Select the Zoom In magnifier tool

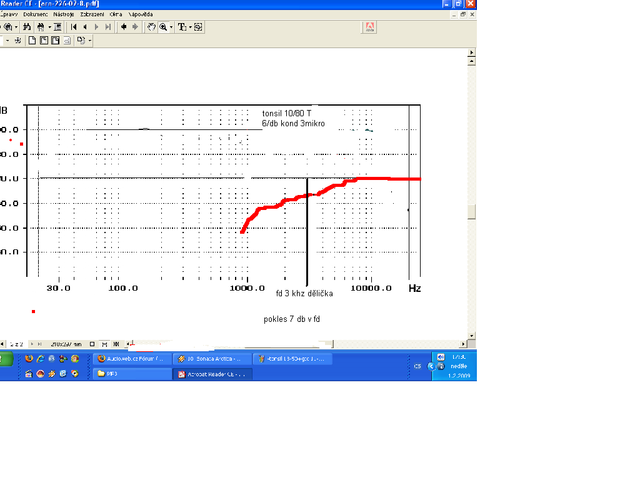163,27
